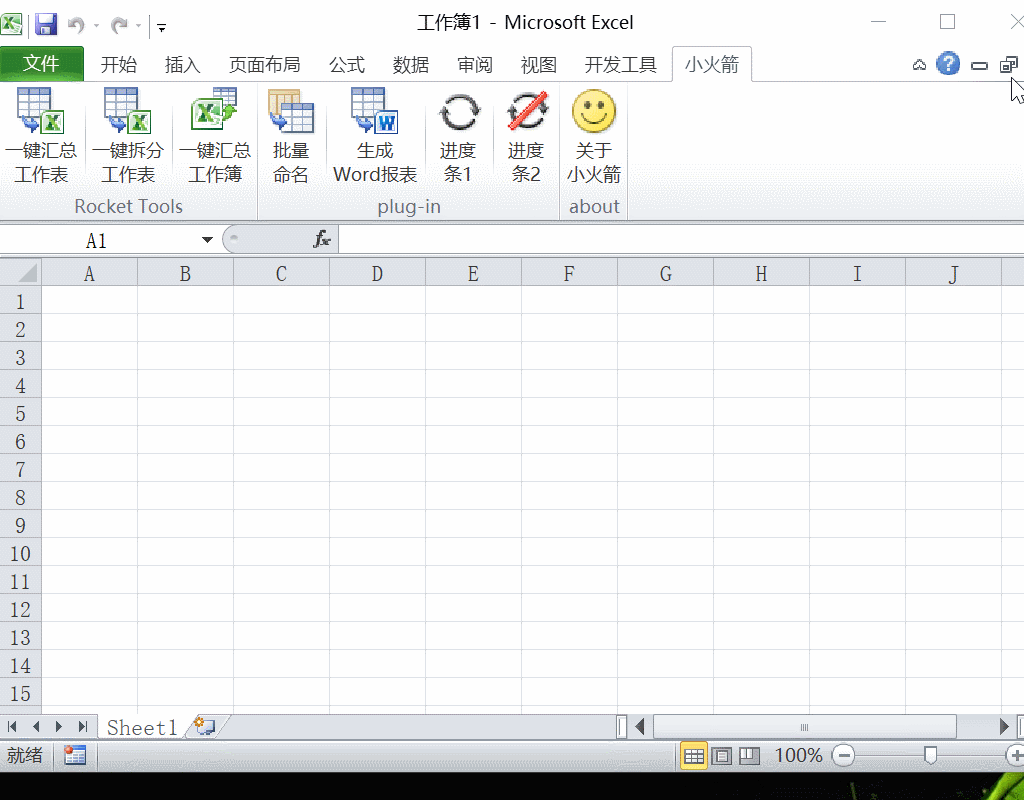Click macro record icon in status bar
Screen dimensions: 1024x800
coord(75,756)
